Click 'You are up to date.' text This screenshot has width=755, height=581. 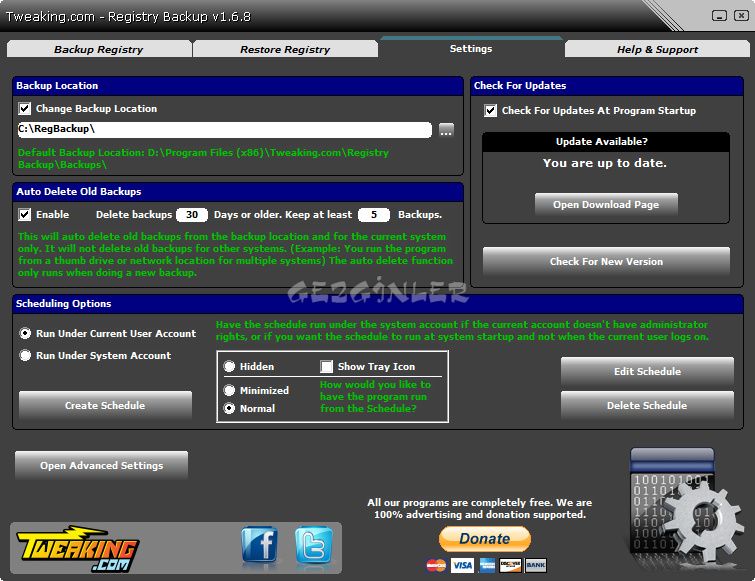(x=605, y=163)
